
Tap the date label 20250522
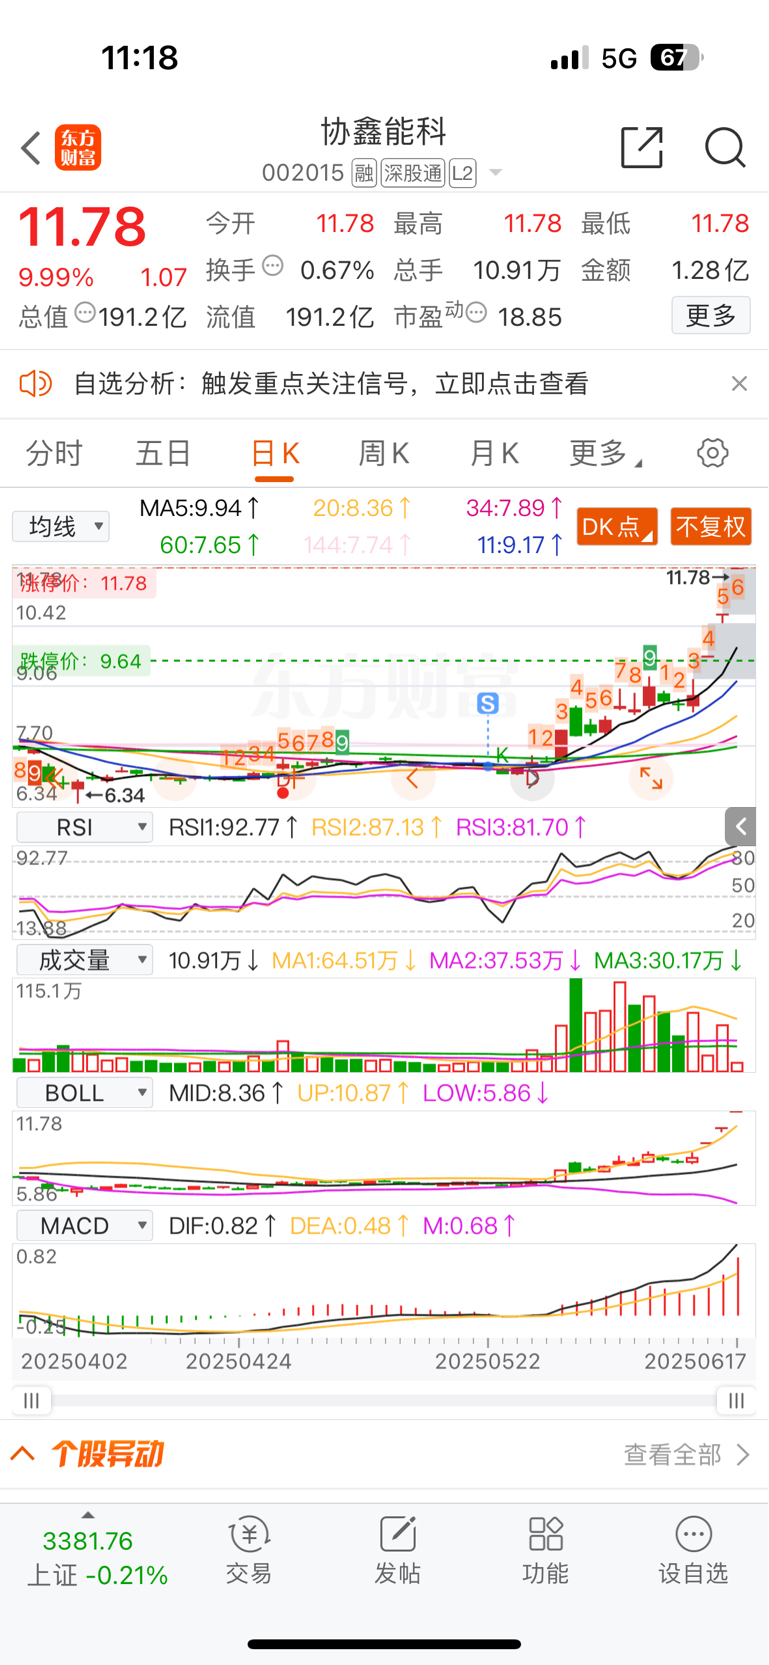(x=488, y=1361)
